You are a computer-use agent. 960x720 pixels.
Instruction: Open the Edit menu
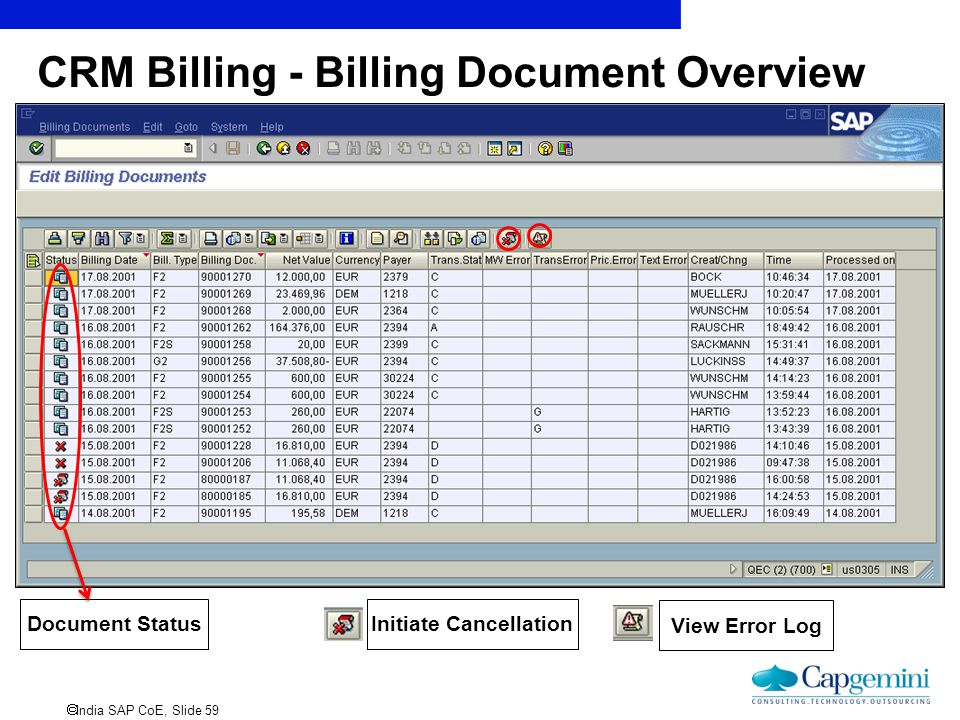(152, 127)
